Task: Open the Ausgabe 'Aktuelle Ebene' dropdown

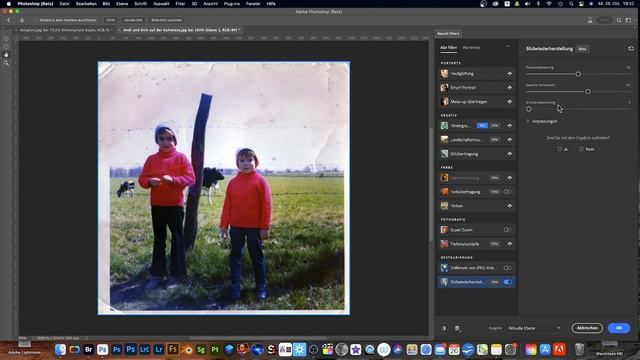Action: [x=534, y=328]
